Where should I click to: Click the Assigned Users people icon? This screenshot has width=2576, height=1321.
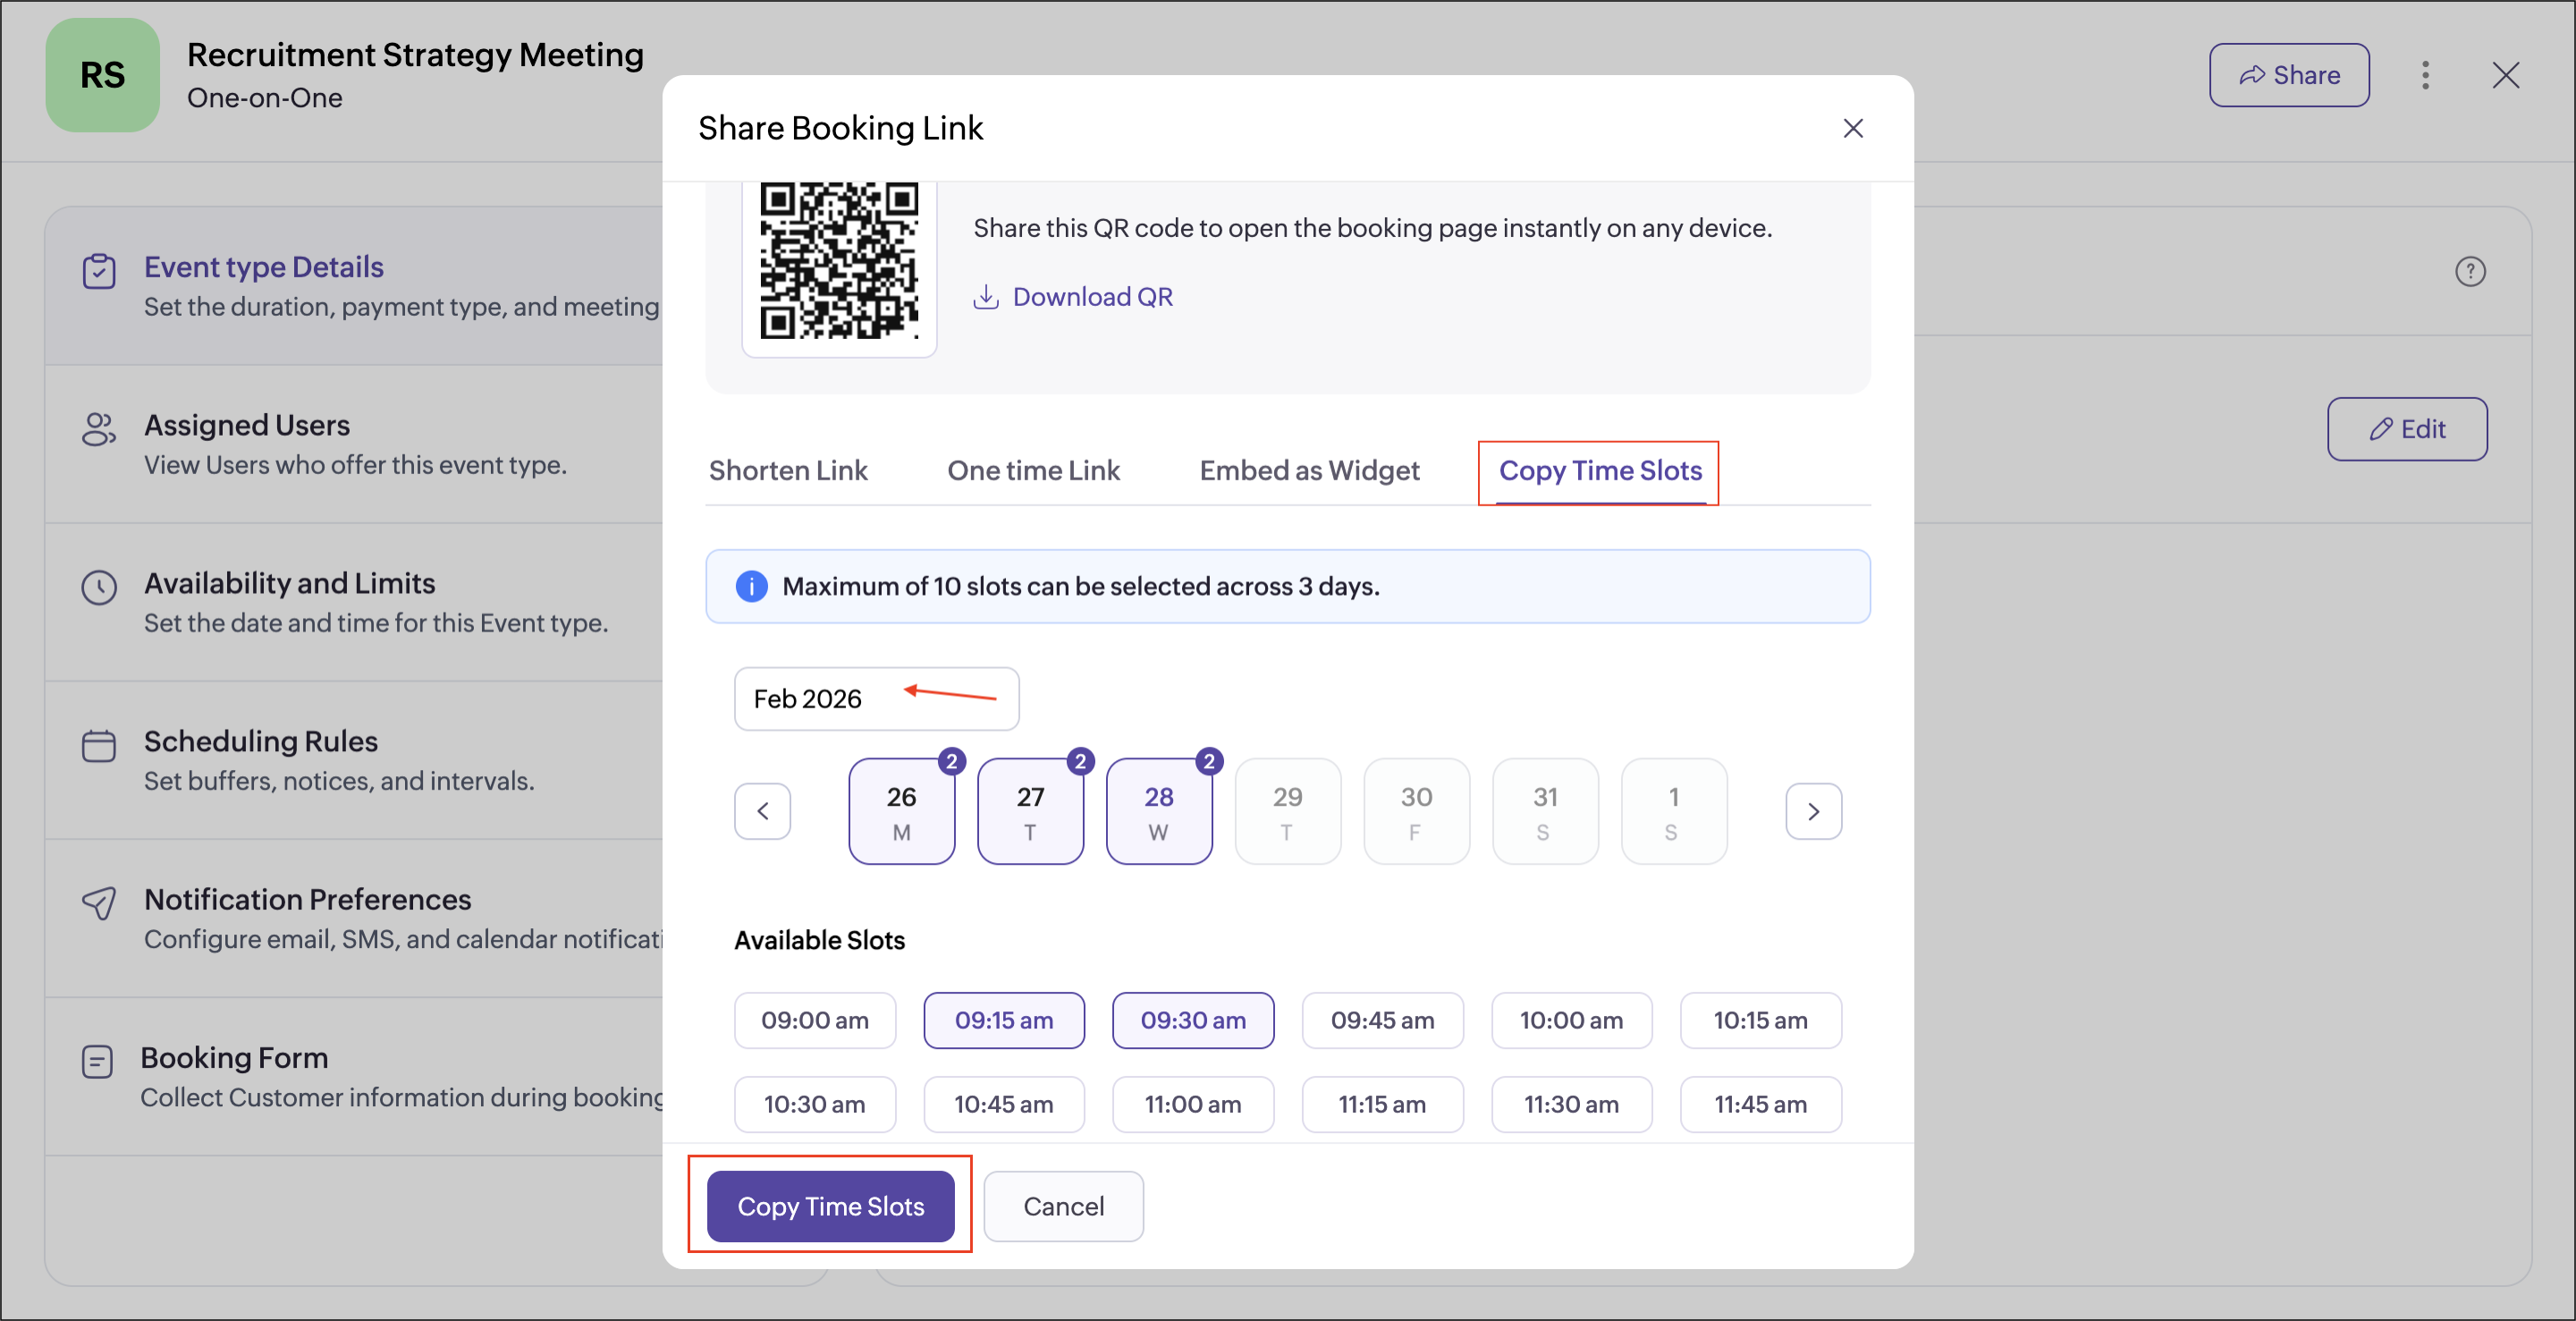[x=99, y=429]
